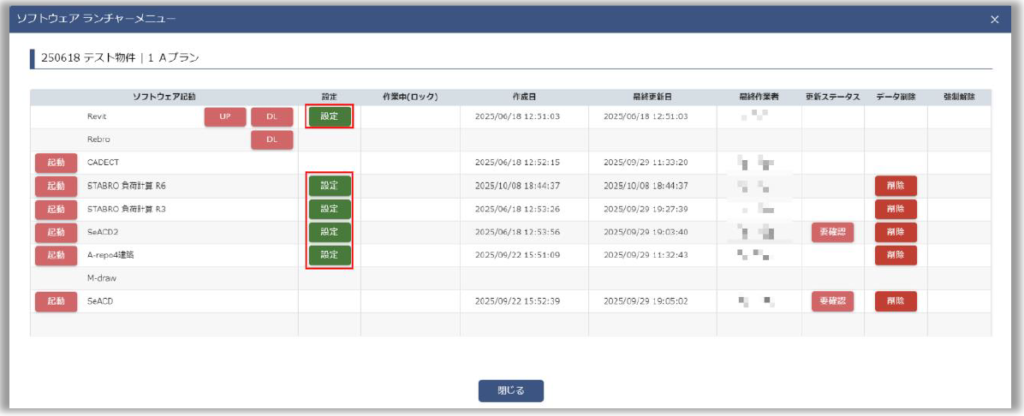1024x416 pixels.
Task: Click the DL button in Revit row
Action: point(272,117)
